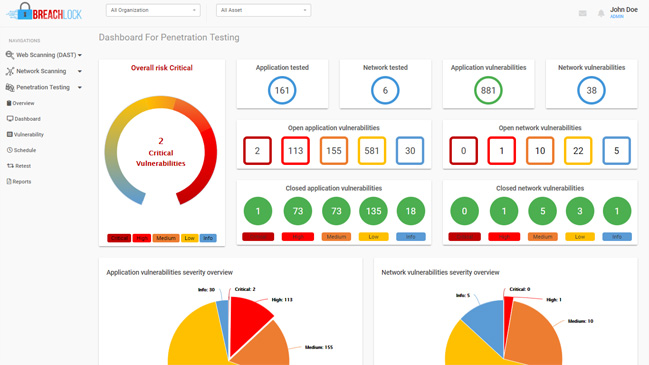Click Network tested count 6
Screen dimensions: 649x365
coord(385,90)
